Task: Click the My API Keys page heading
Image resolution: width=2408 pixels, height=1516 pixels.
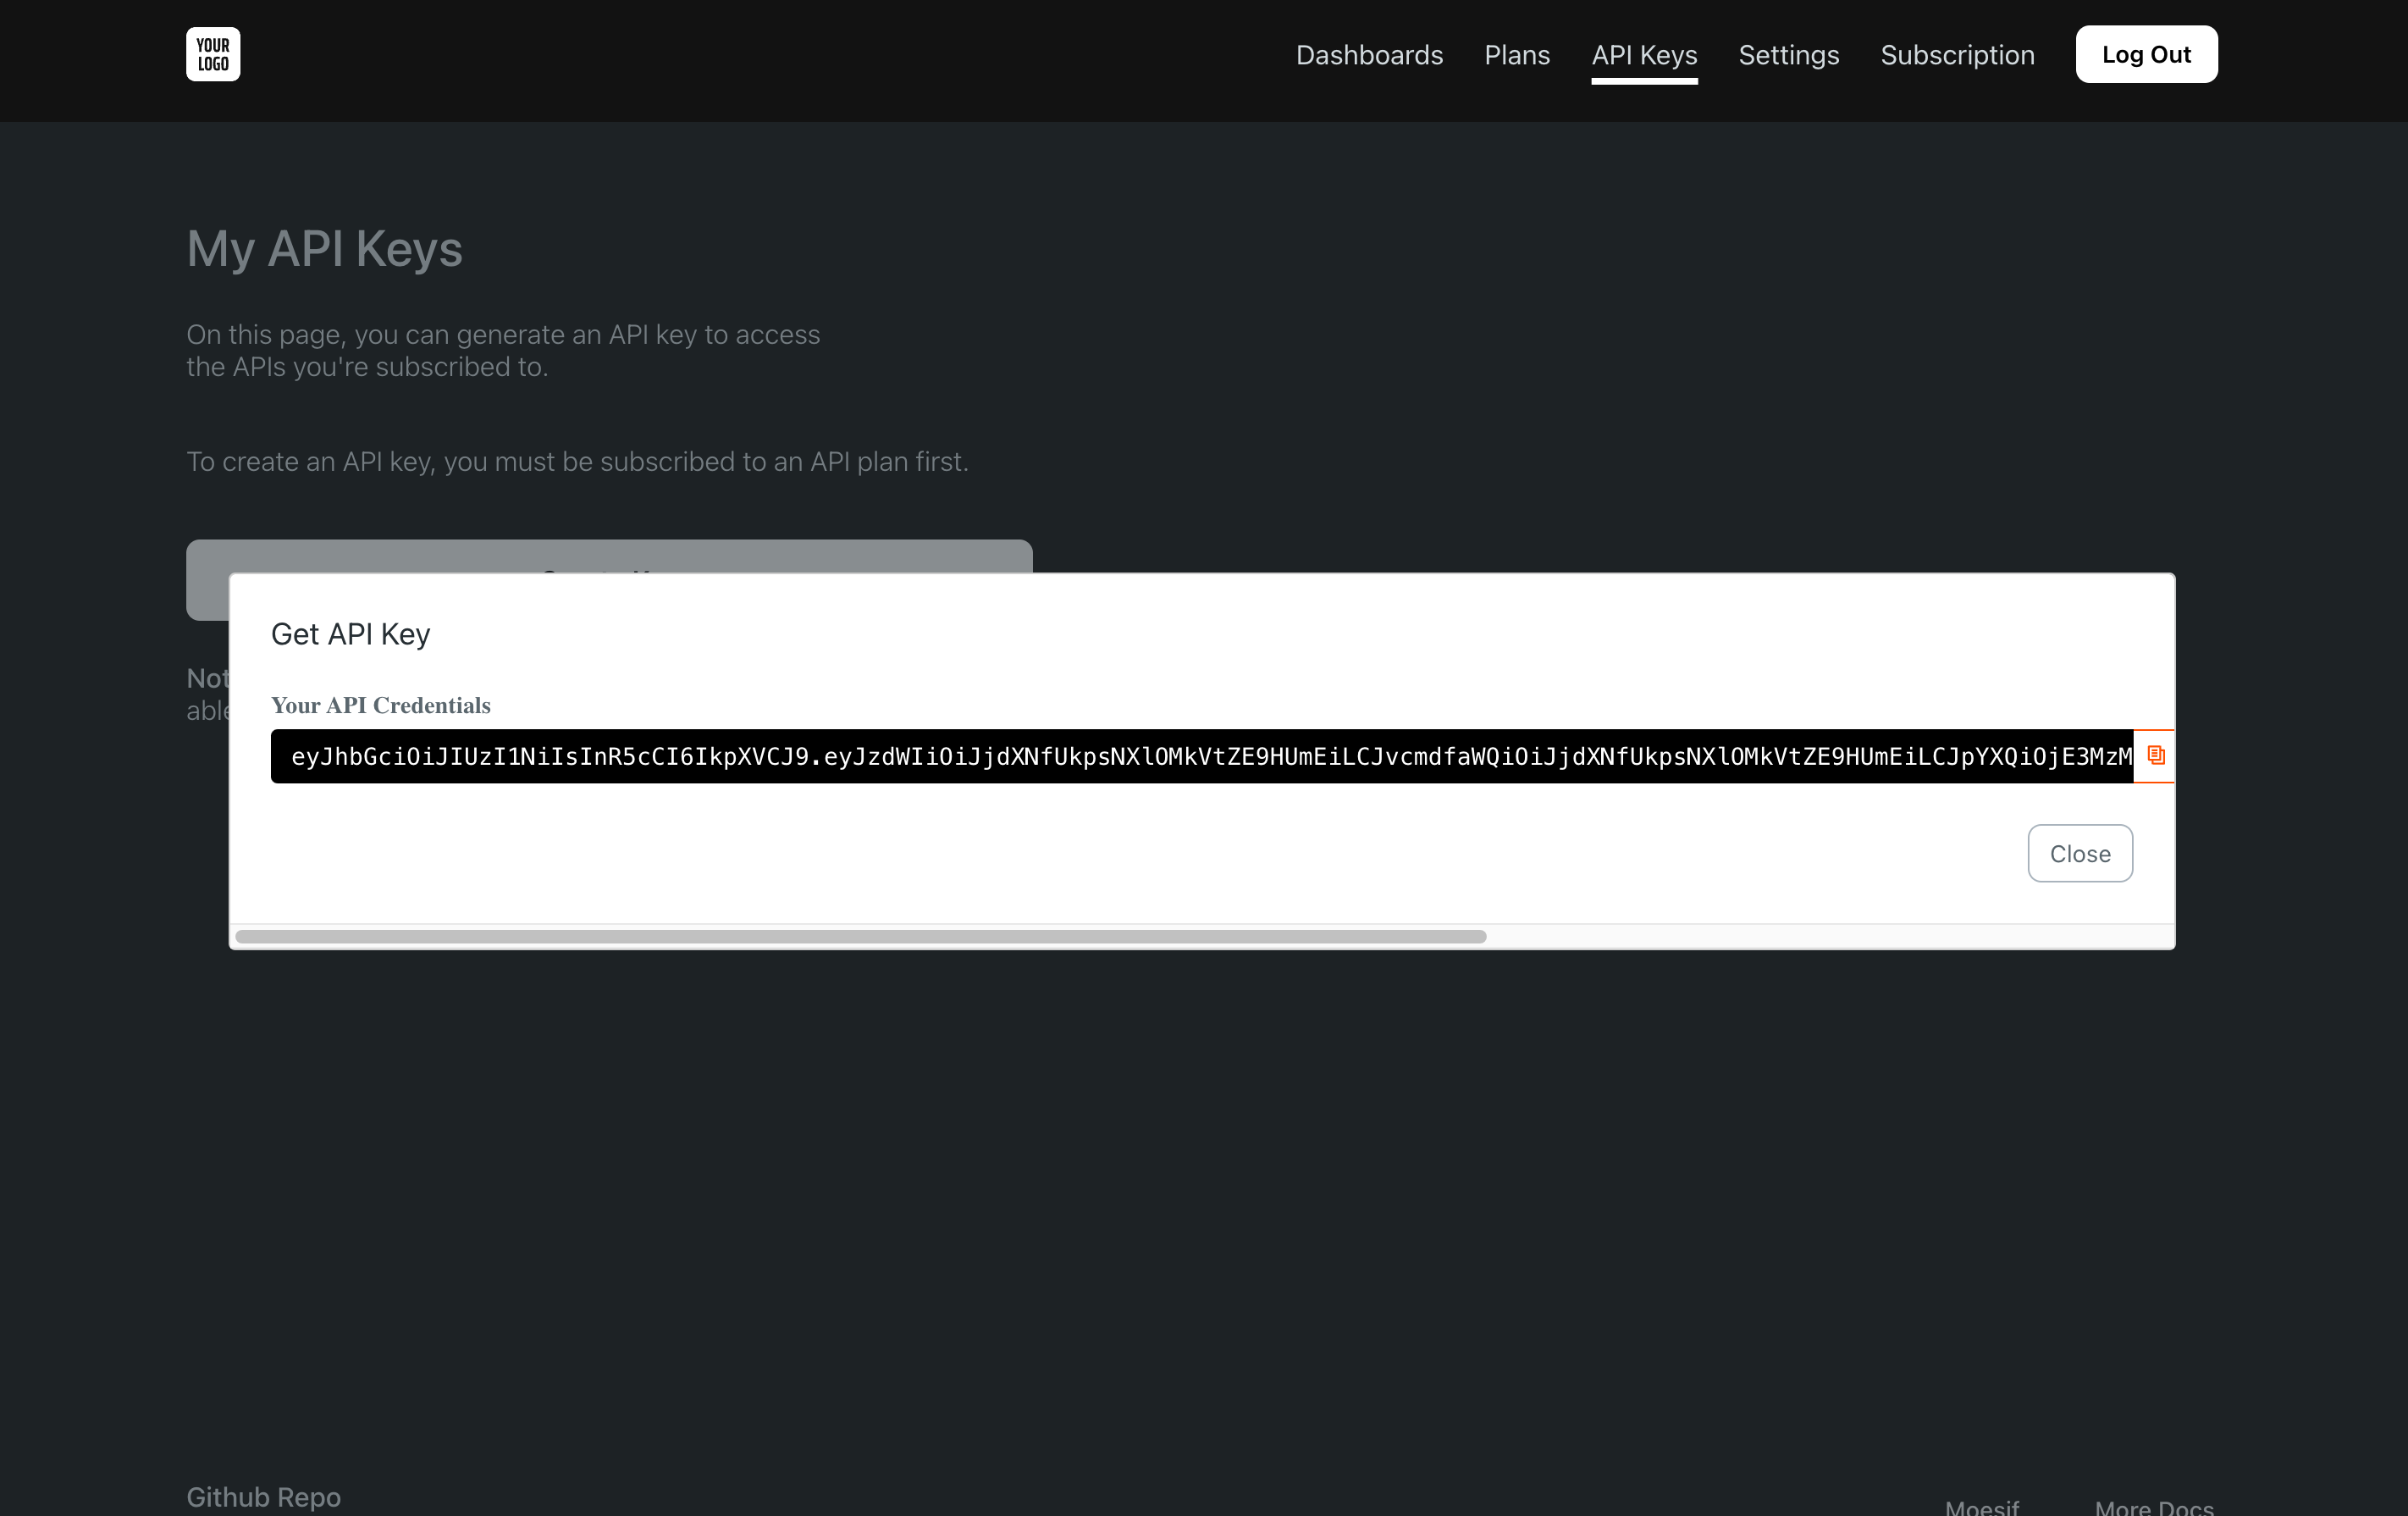Action: tap(324, 249)
